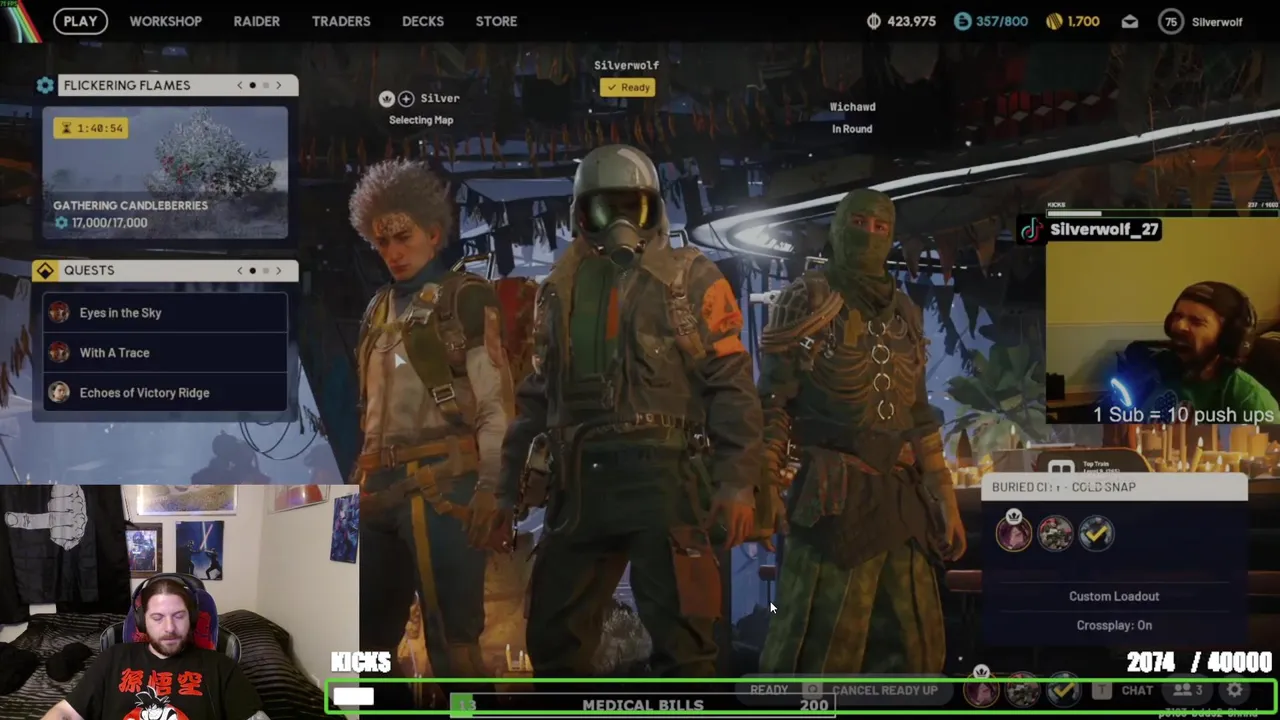Click the With A Trace quest icon

coord(59,353)
